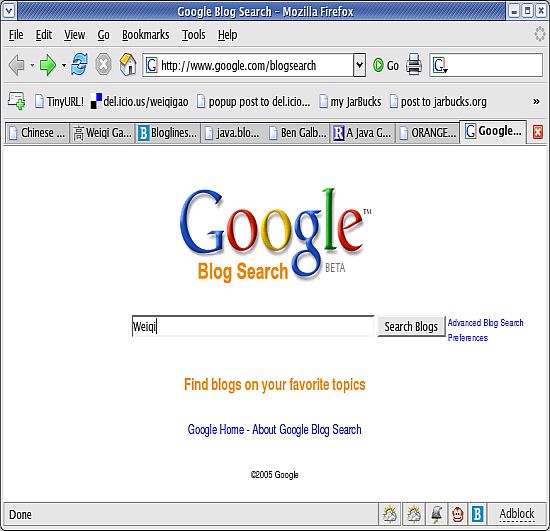Follow the Google Home link
550x531 pixels.
216,429
